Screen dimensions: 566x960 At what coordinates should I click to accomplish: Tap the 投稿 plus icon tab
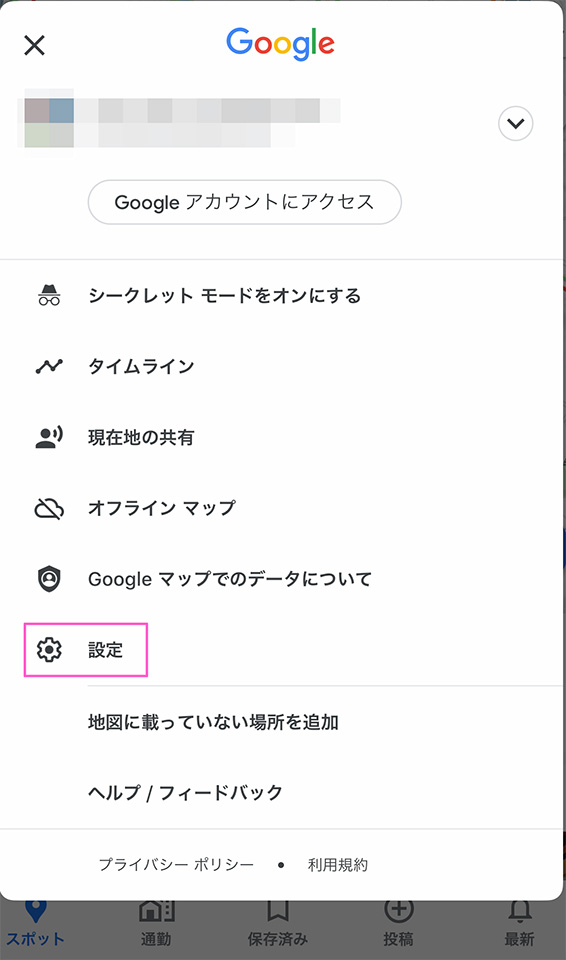pyautogui.click(x=398, y=924)
